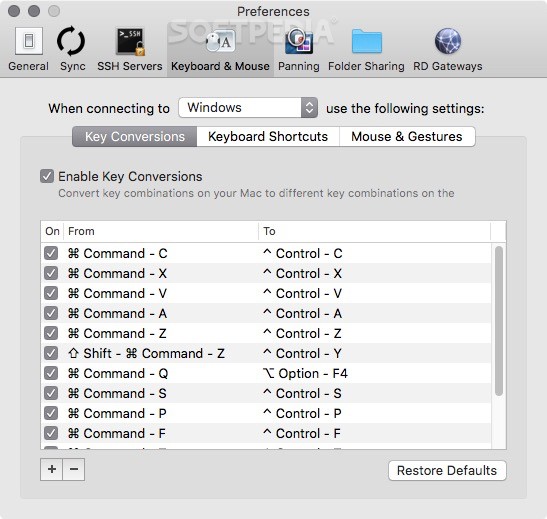Uncheck the Command - C conversion
This screenshot has height=519, width=547.
[51, 253]
